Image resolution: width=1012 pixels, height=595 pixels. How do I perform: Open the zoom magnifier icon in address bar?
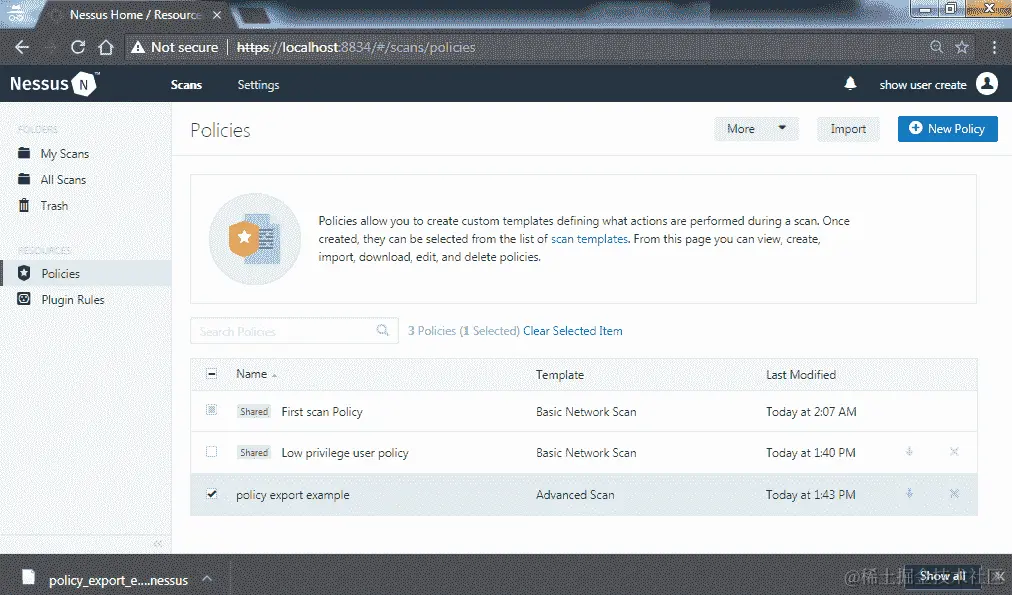pos(936,46)
